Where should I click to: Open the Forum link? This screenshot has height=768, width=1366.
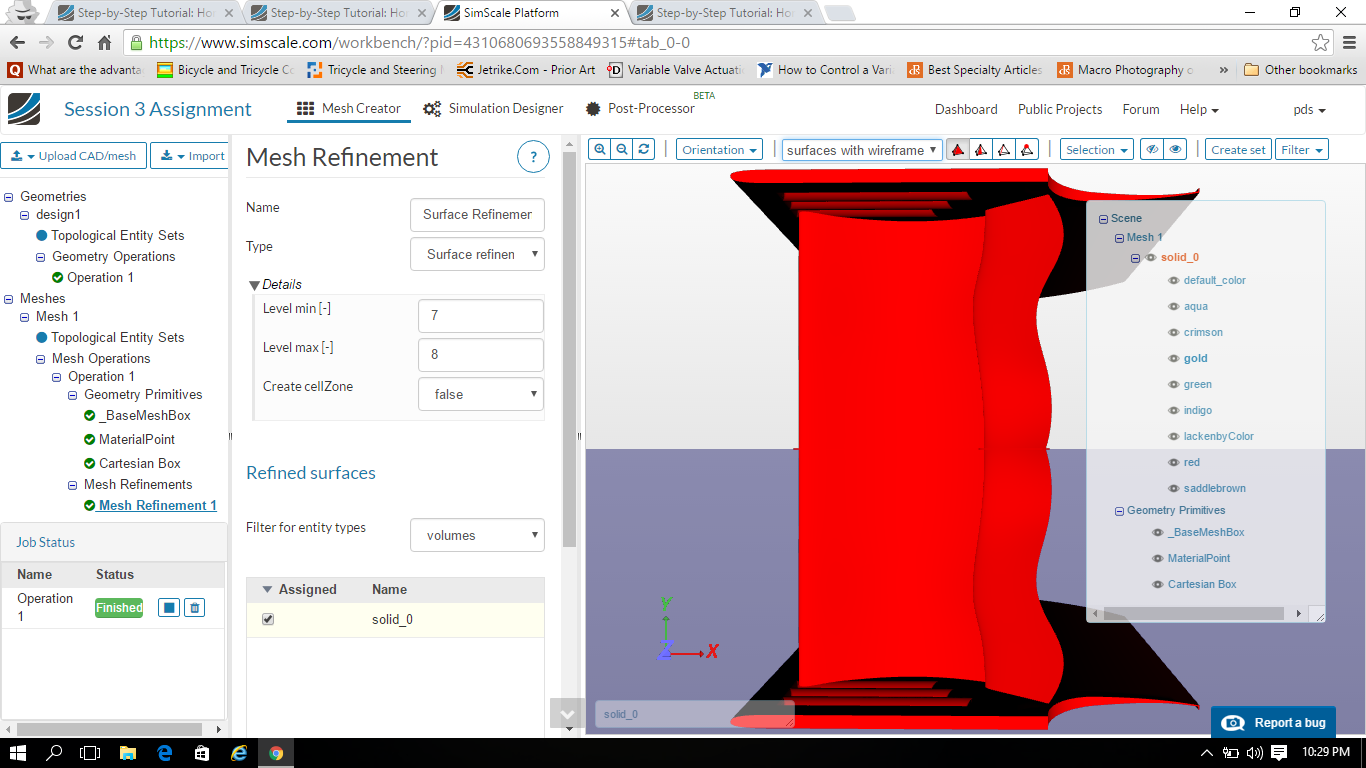1141,110
